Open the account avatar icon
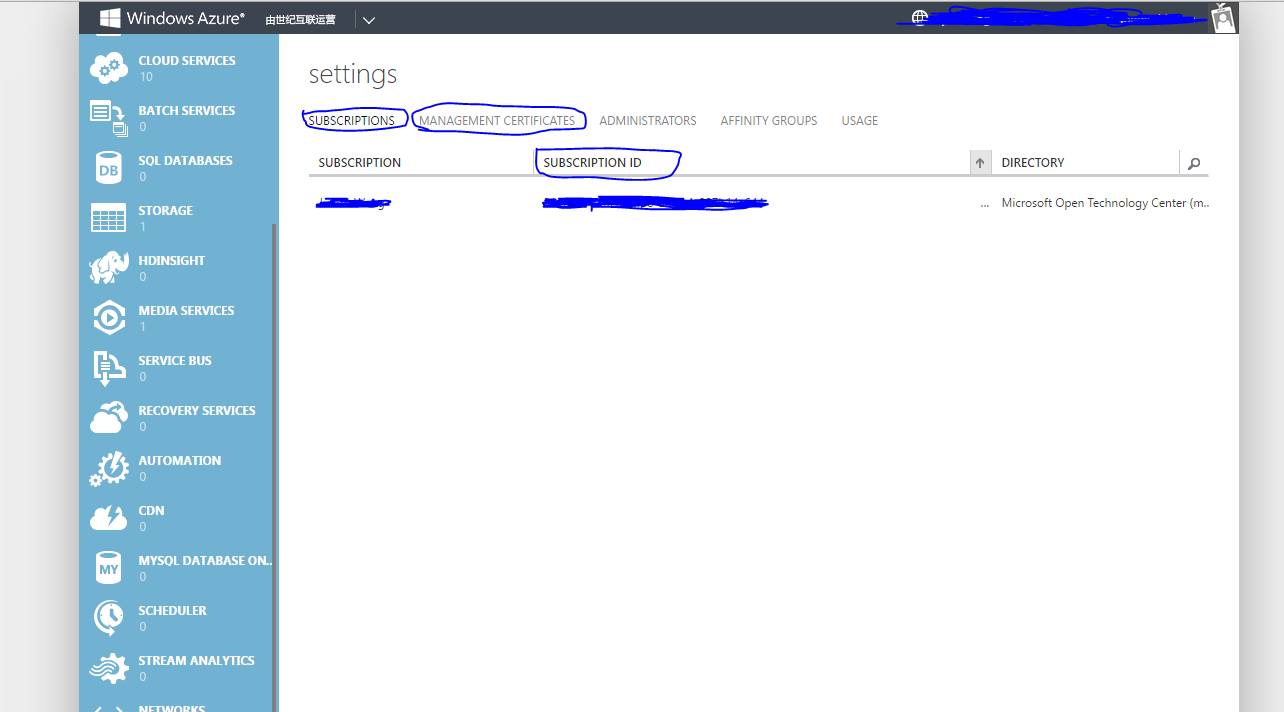Image resolution: width=1284 pixels, height=712 pixels. (x=1223, y=17)
